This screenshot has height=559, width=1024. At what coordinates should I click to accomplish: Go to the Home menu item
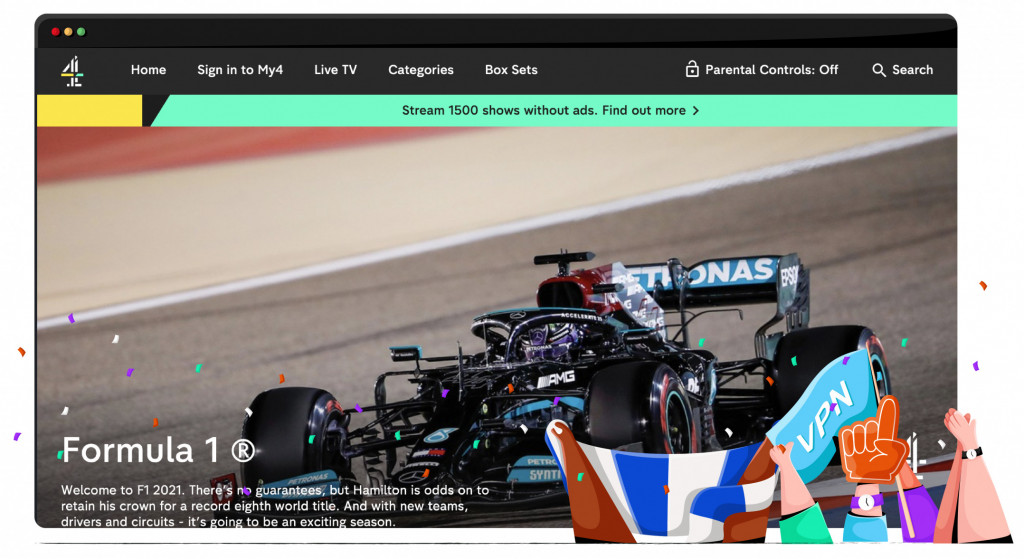pyautogui.click(x=148, y=70)
